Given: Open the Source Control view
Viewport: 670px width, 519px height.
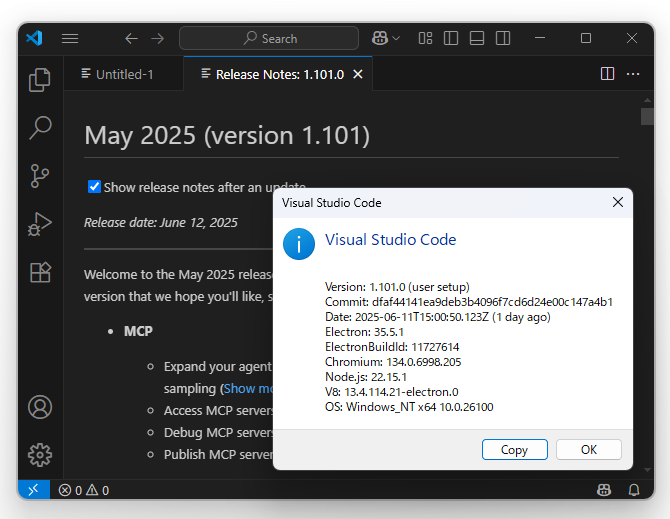Looking at the screenshot, I should click(40, 176).
